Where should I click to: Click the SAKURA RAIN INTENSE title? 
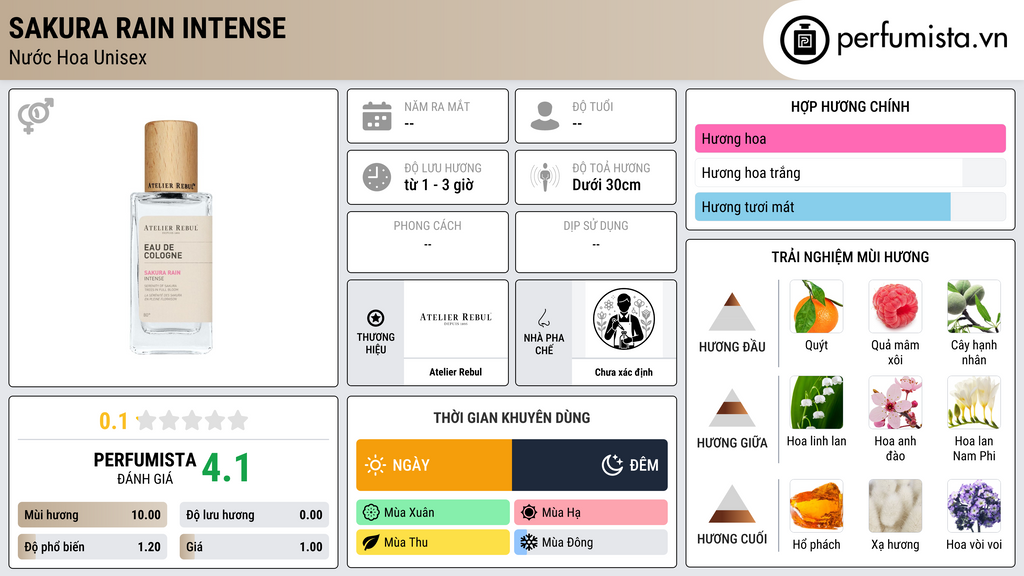click(x=148, y=28)
